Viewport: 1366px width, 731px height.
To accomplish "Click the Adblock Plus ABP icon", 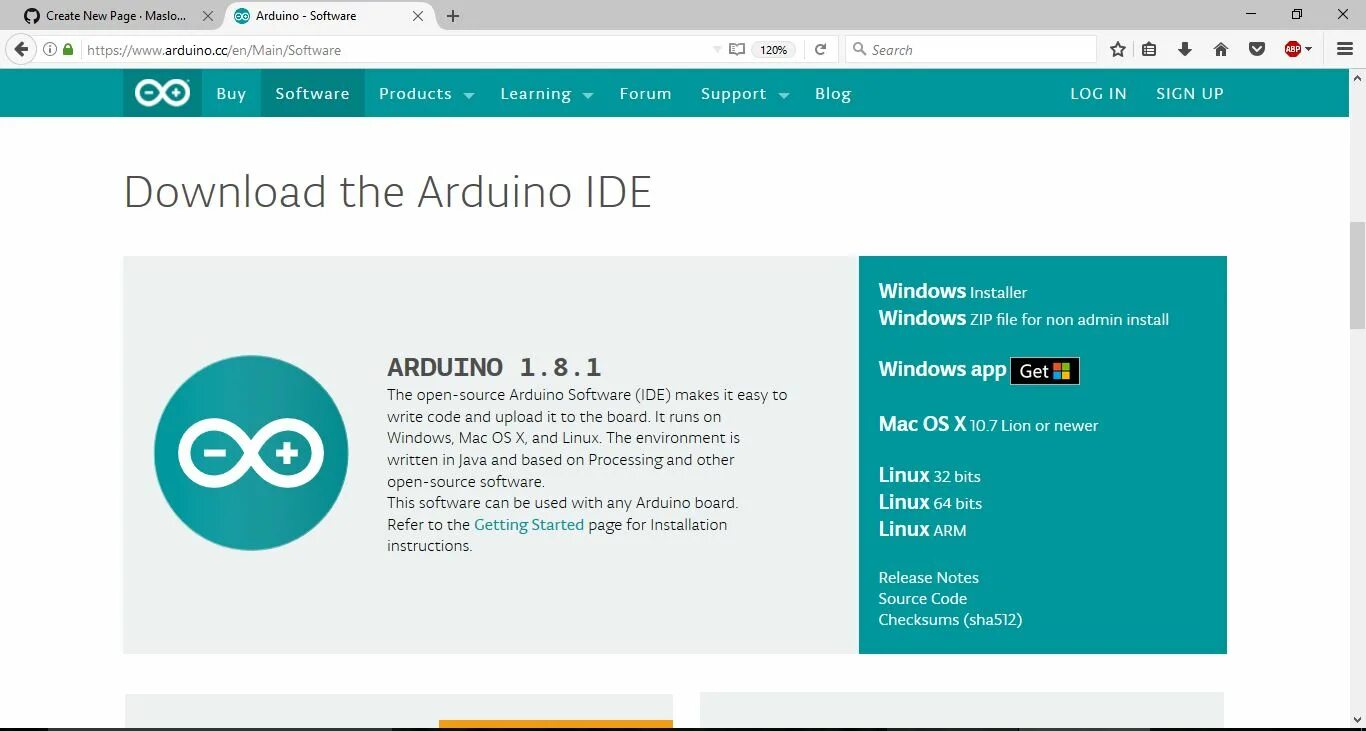I will click(x=1293, y=49).
